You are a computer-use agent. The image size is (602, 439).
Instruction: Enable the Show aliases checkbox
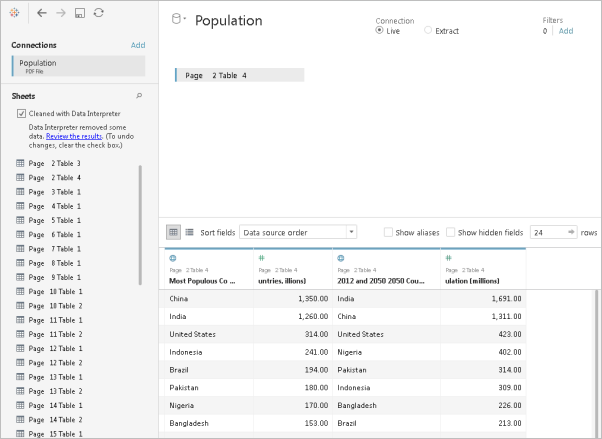[389, 232]
